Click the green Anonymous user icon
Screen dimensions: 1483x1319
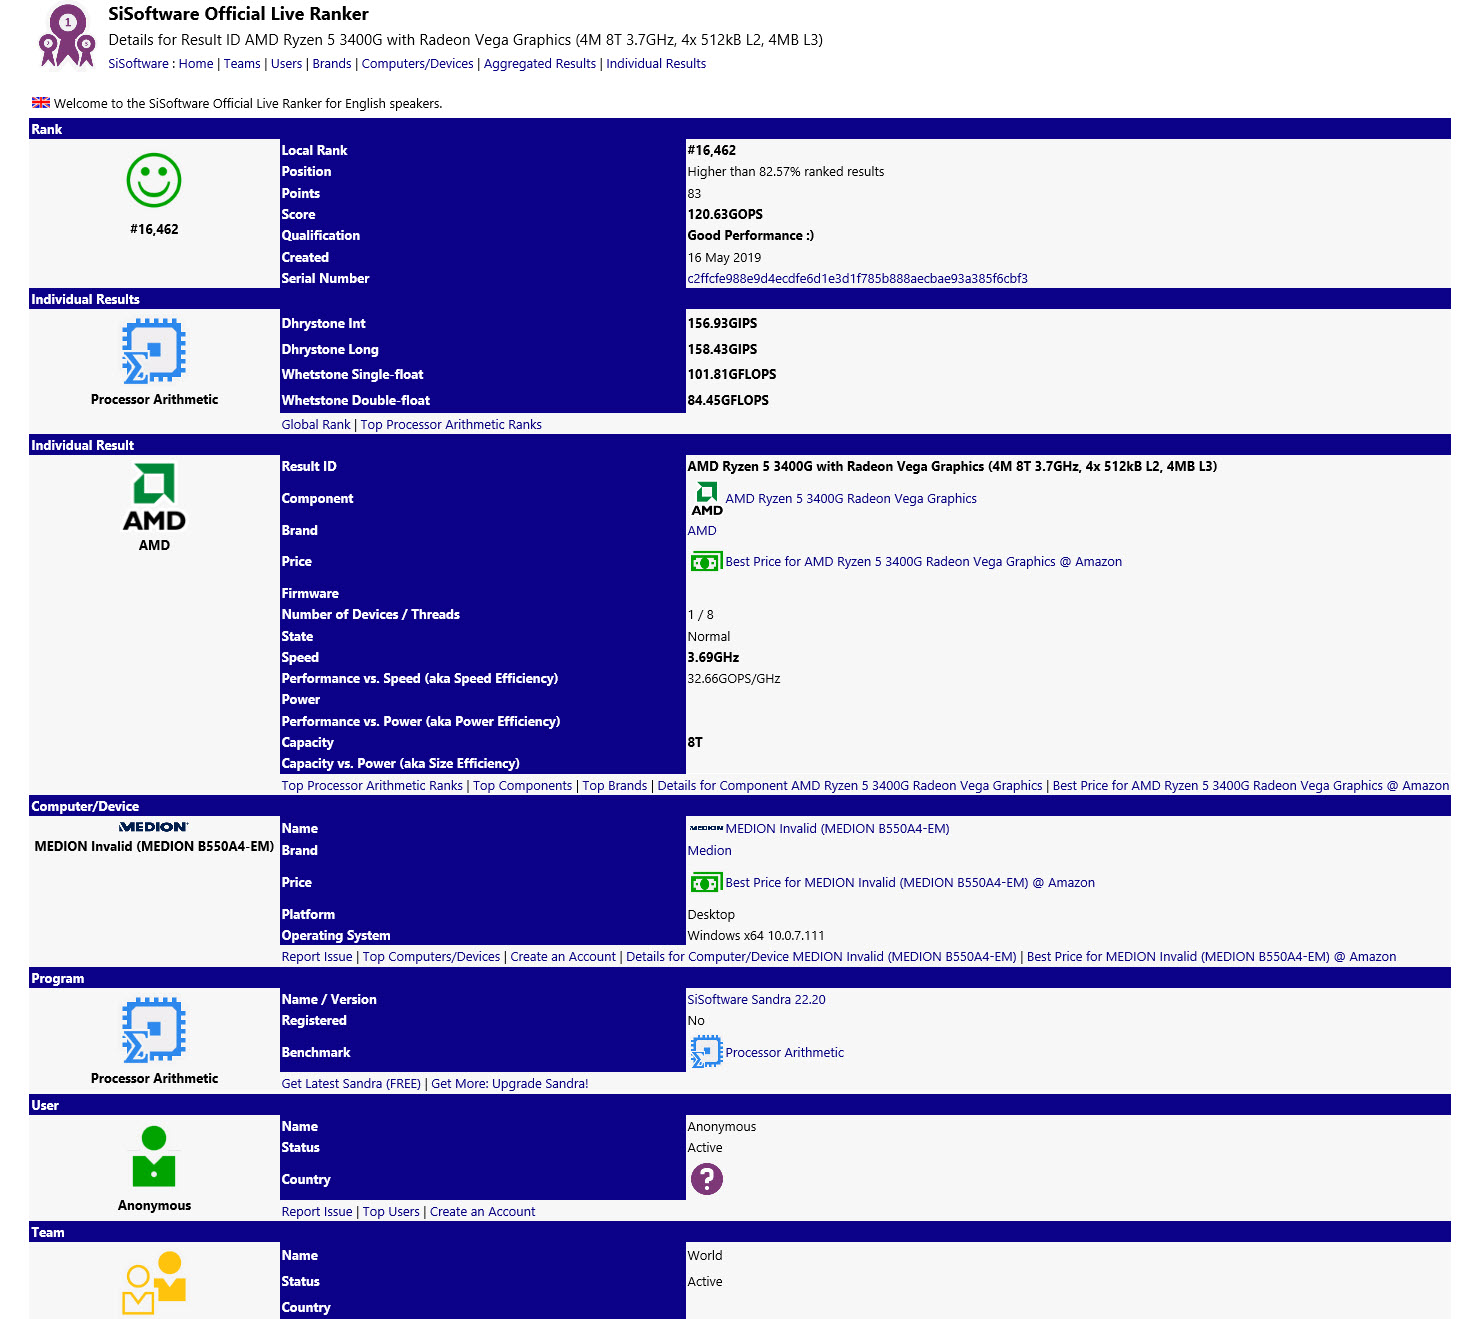[154, 1157]
